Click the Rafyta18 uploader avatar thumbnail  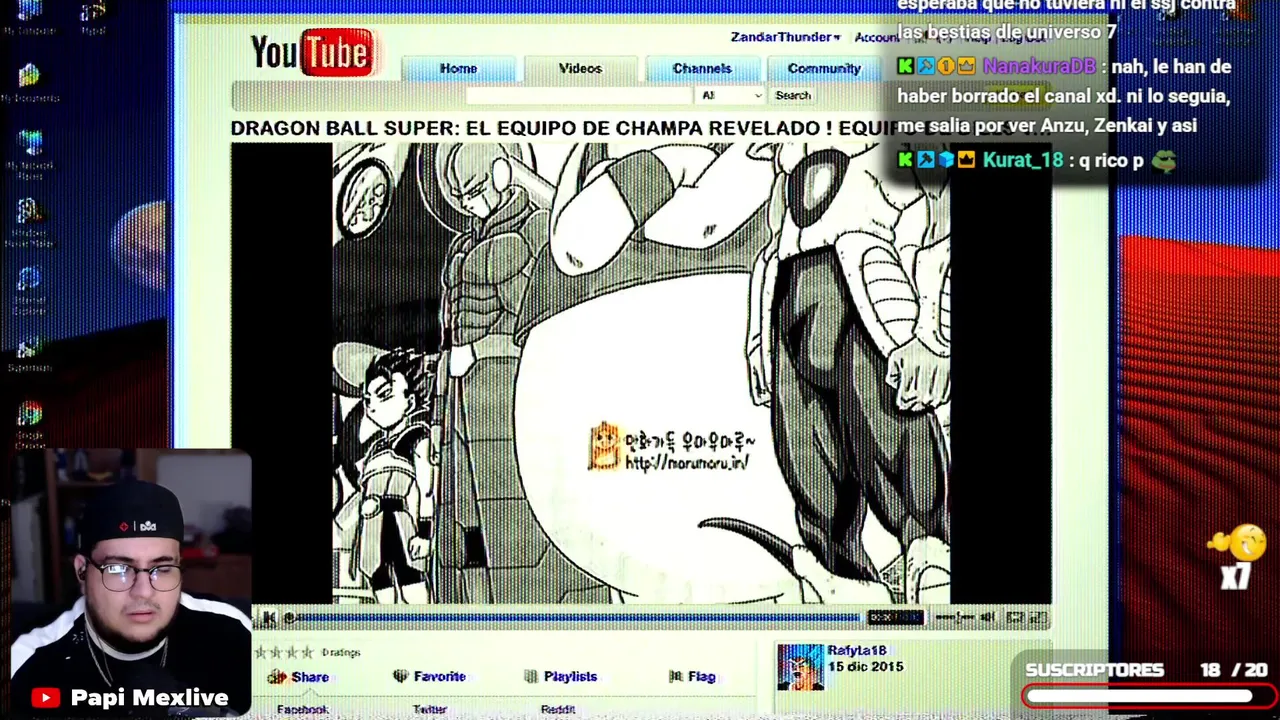800,667
